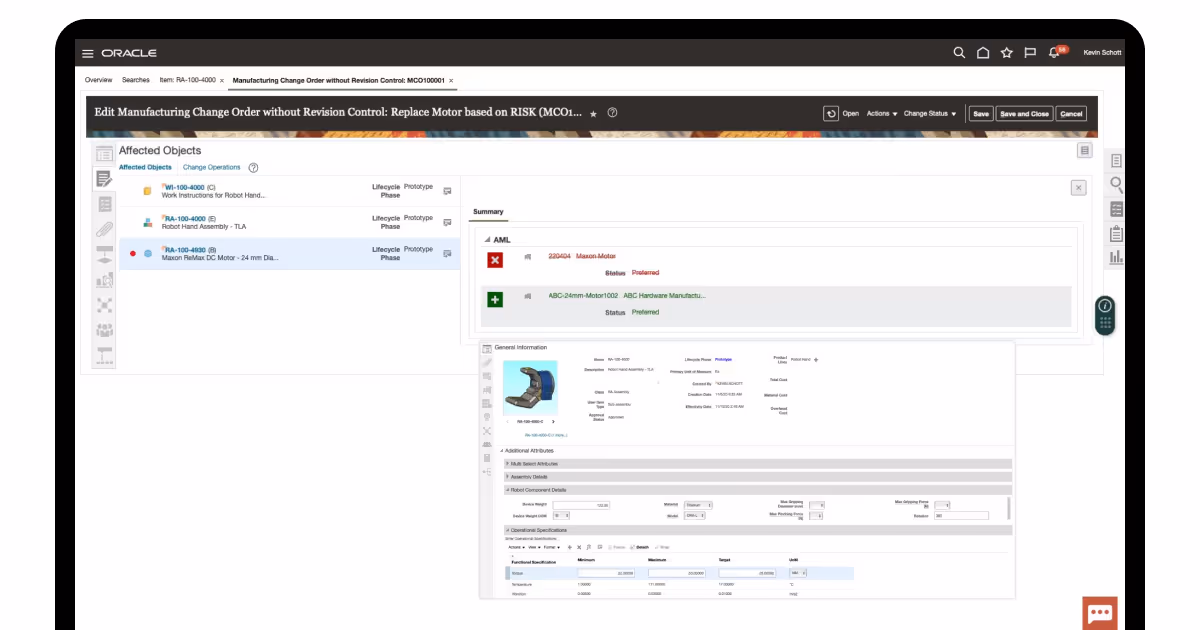Click the Device Weight input field
This screenshot has width=1200, height=630.
(582, 505)
